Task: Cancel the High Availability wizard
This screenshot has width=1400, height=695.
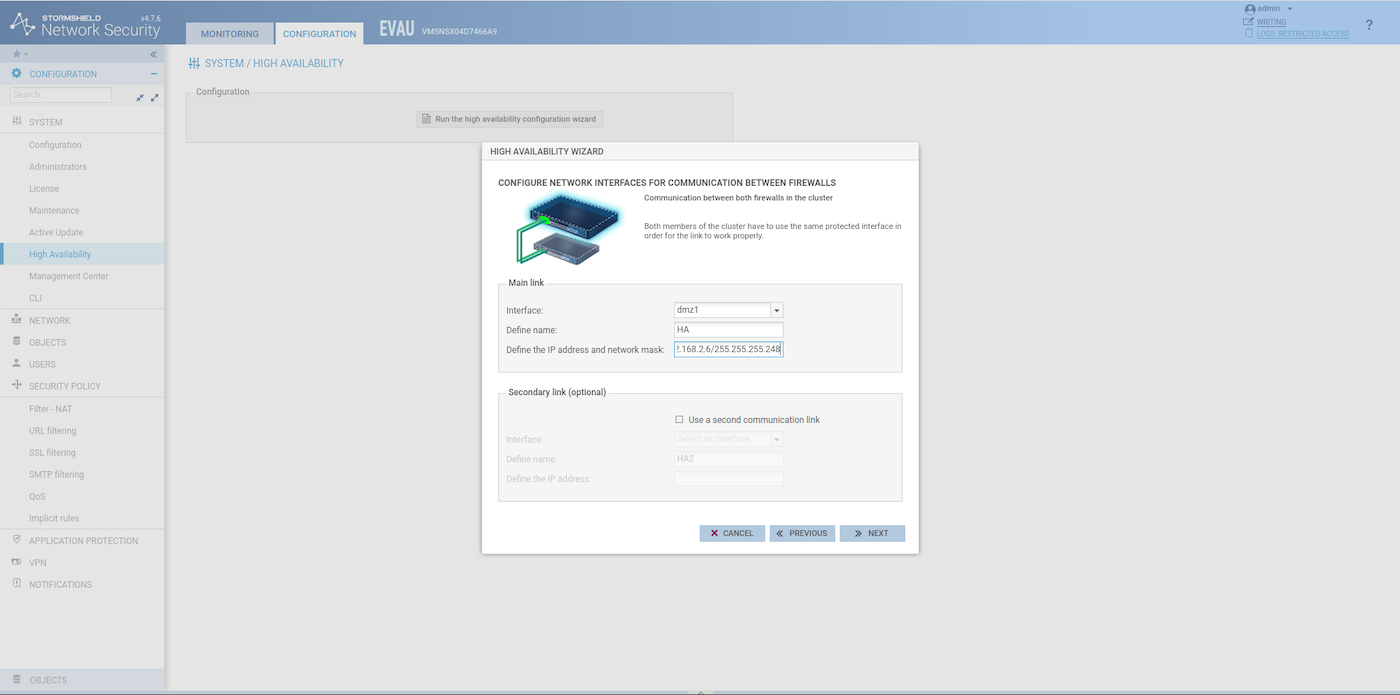Action: [732, 533]
